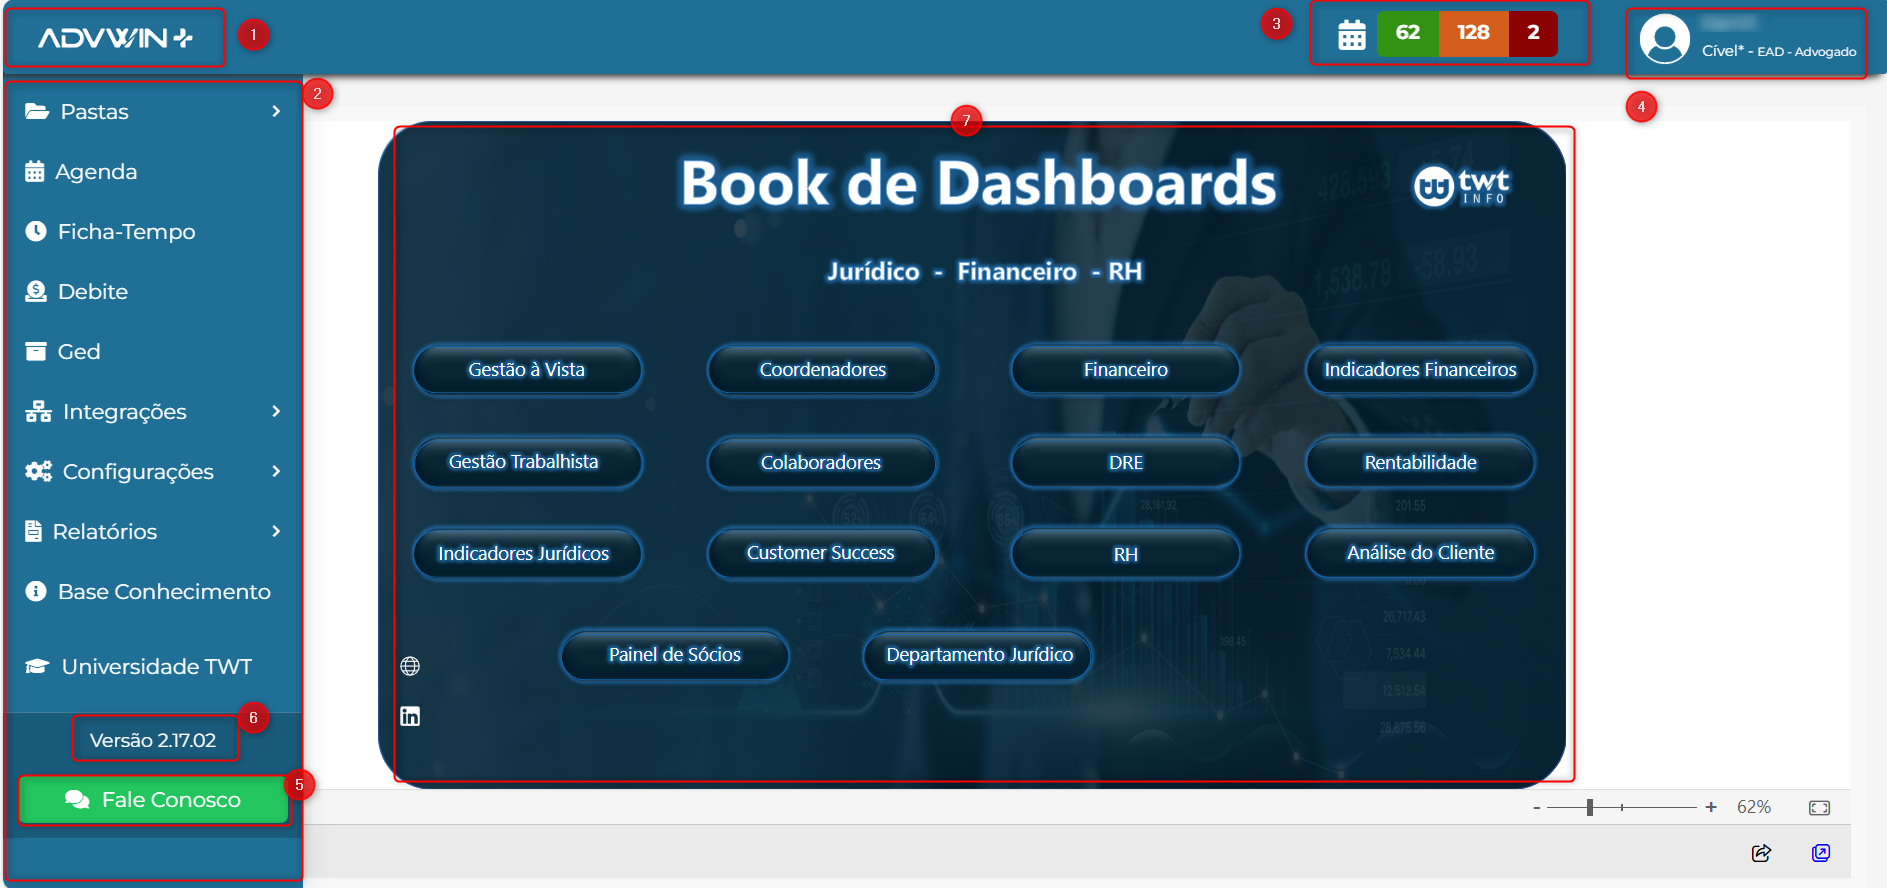Click the zoom in plus button

(1711, 807)
